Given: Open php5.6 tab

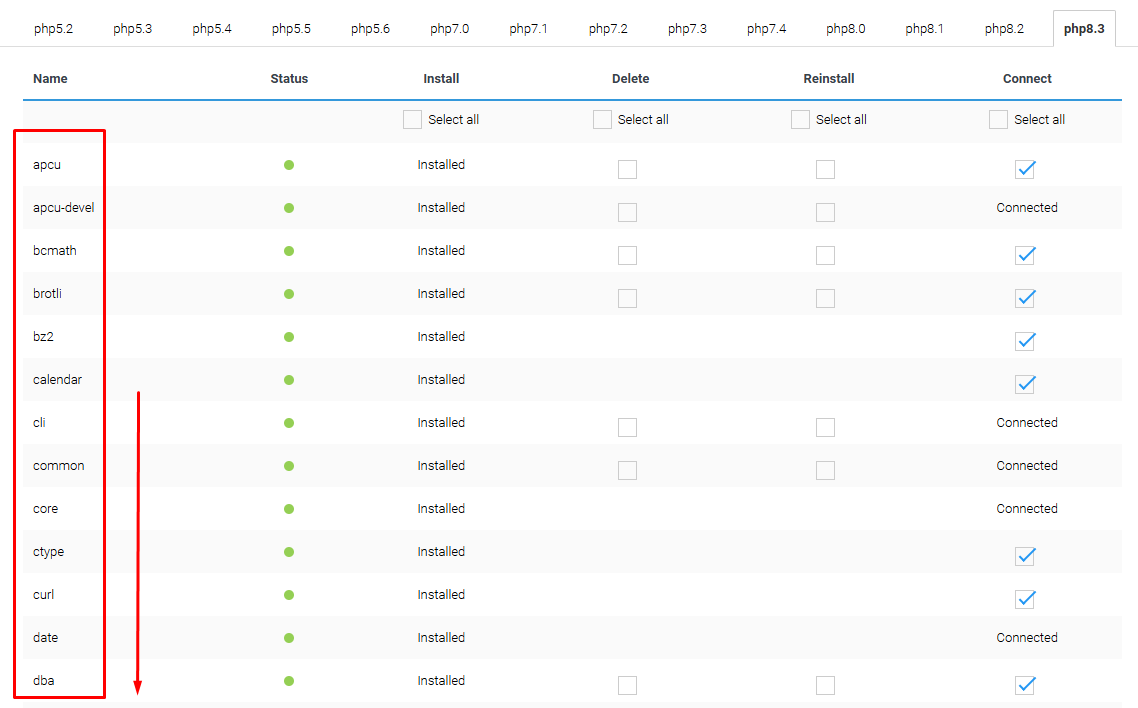Looking at the screenshot, I should [x=370, y=28].
